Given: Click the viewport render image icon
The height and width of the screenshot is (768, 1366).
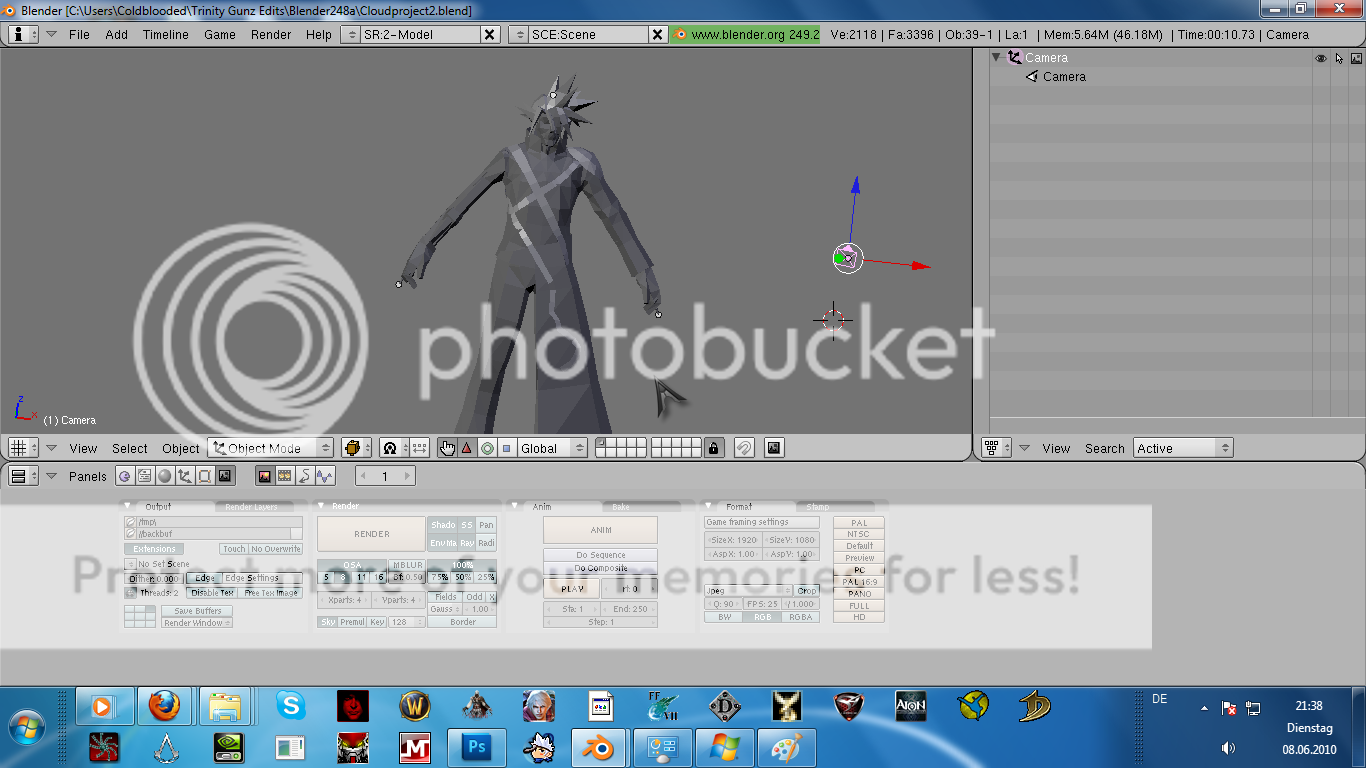Looking at the screenshot, I should [x=774, y=448].
